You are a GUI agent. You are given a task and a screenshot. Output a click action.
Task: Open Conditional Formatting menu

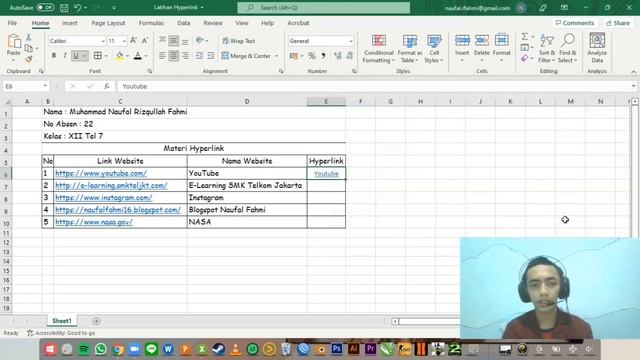[x=379, y=49]
